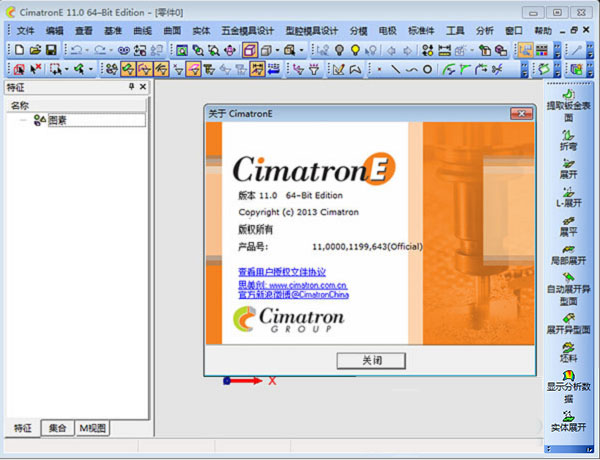Viewport: 600px width, 460px height.
Task: Select the Line drawing tool
Action: 395,69
